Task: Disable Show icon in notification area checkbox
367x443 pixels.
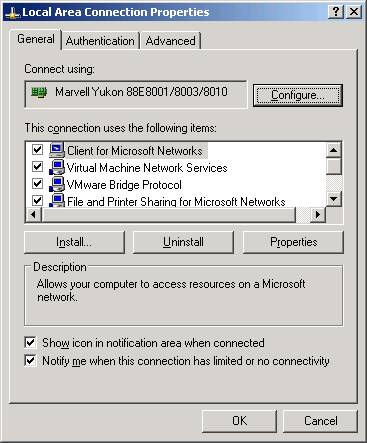Action: [x=30, y=343]
